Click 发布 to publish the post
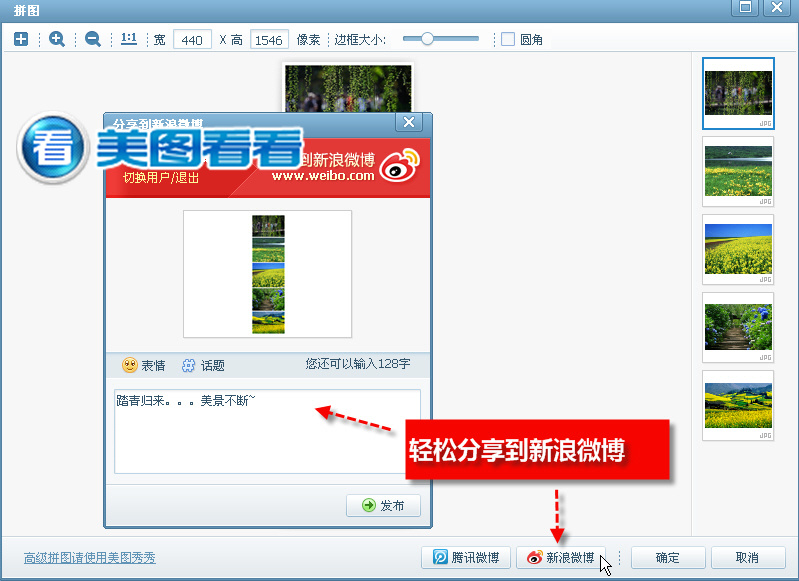799x581 pixels. point(383,506)
